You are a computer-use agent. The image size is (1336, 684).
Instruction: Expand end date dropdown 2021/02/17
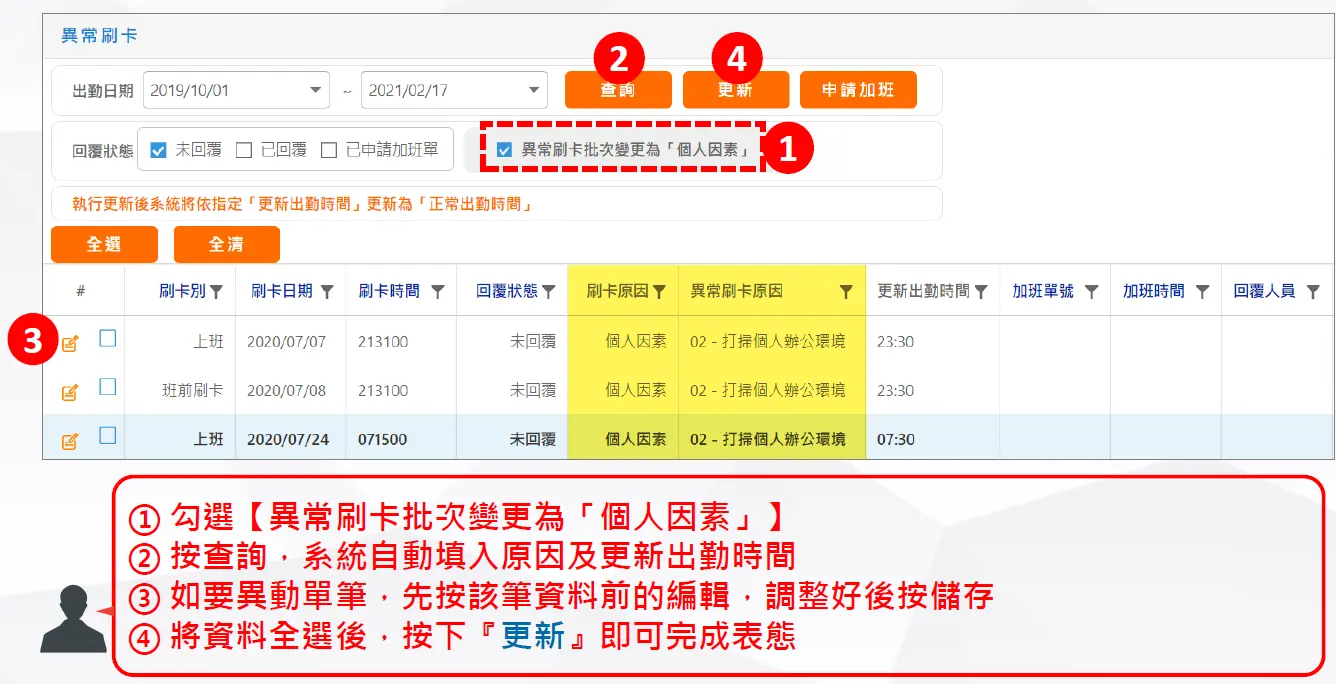(535, 90)
